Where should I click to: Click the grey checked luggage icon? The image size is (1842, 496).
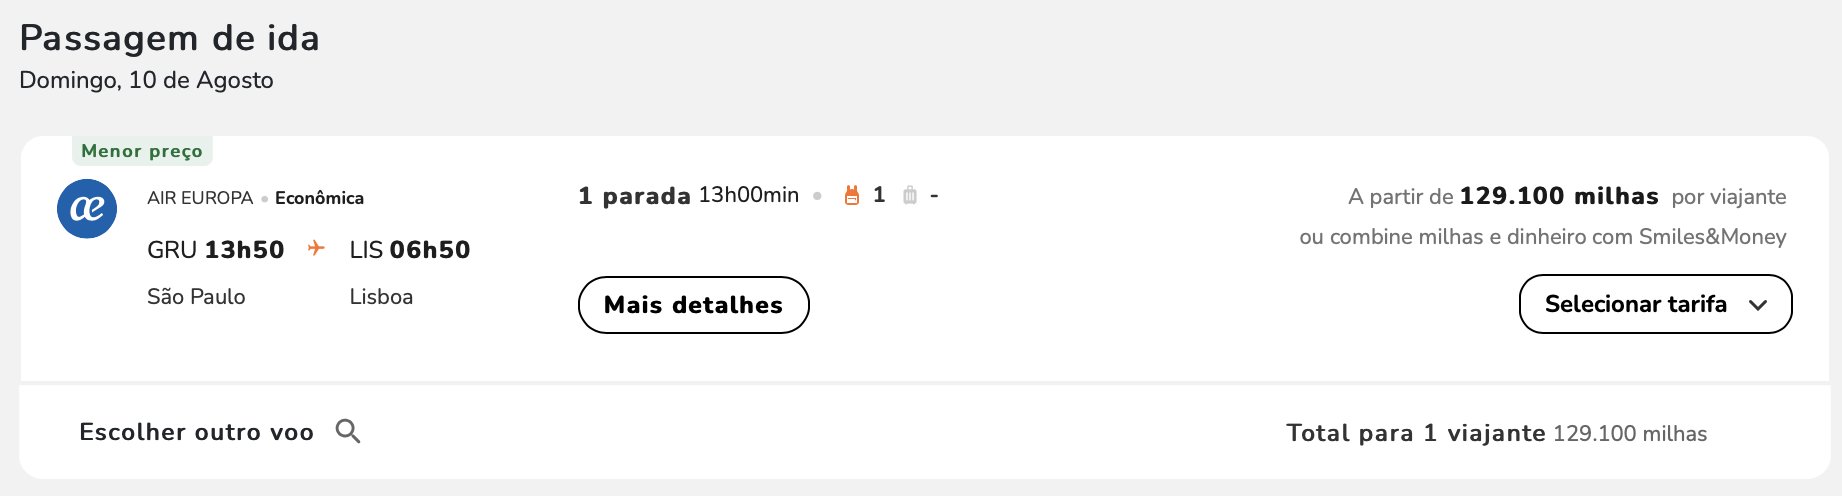(x=910, y=196)
